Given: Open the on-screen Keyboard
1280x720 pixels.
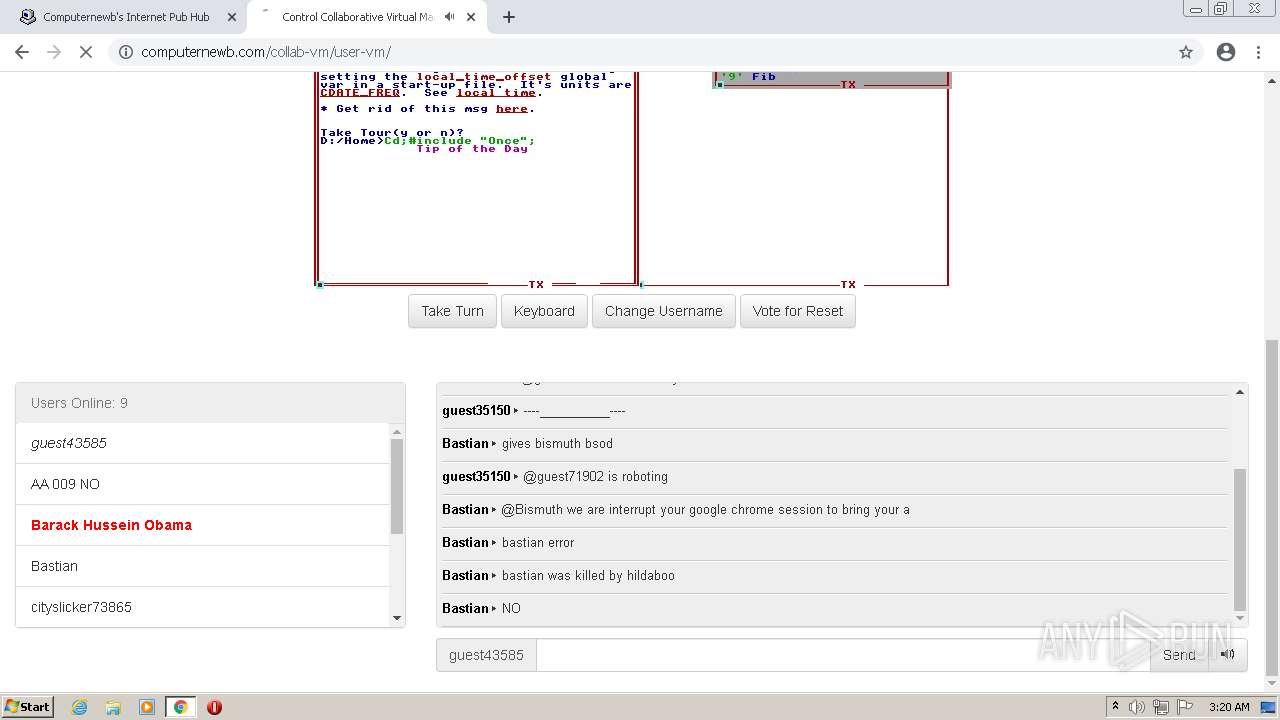Looking at the screenshot, I should [544, 311].
